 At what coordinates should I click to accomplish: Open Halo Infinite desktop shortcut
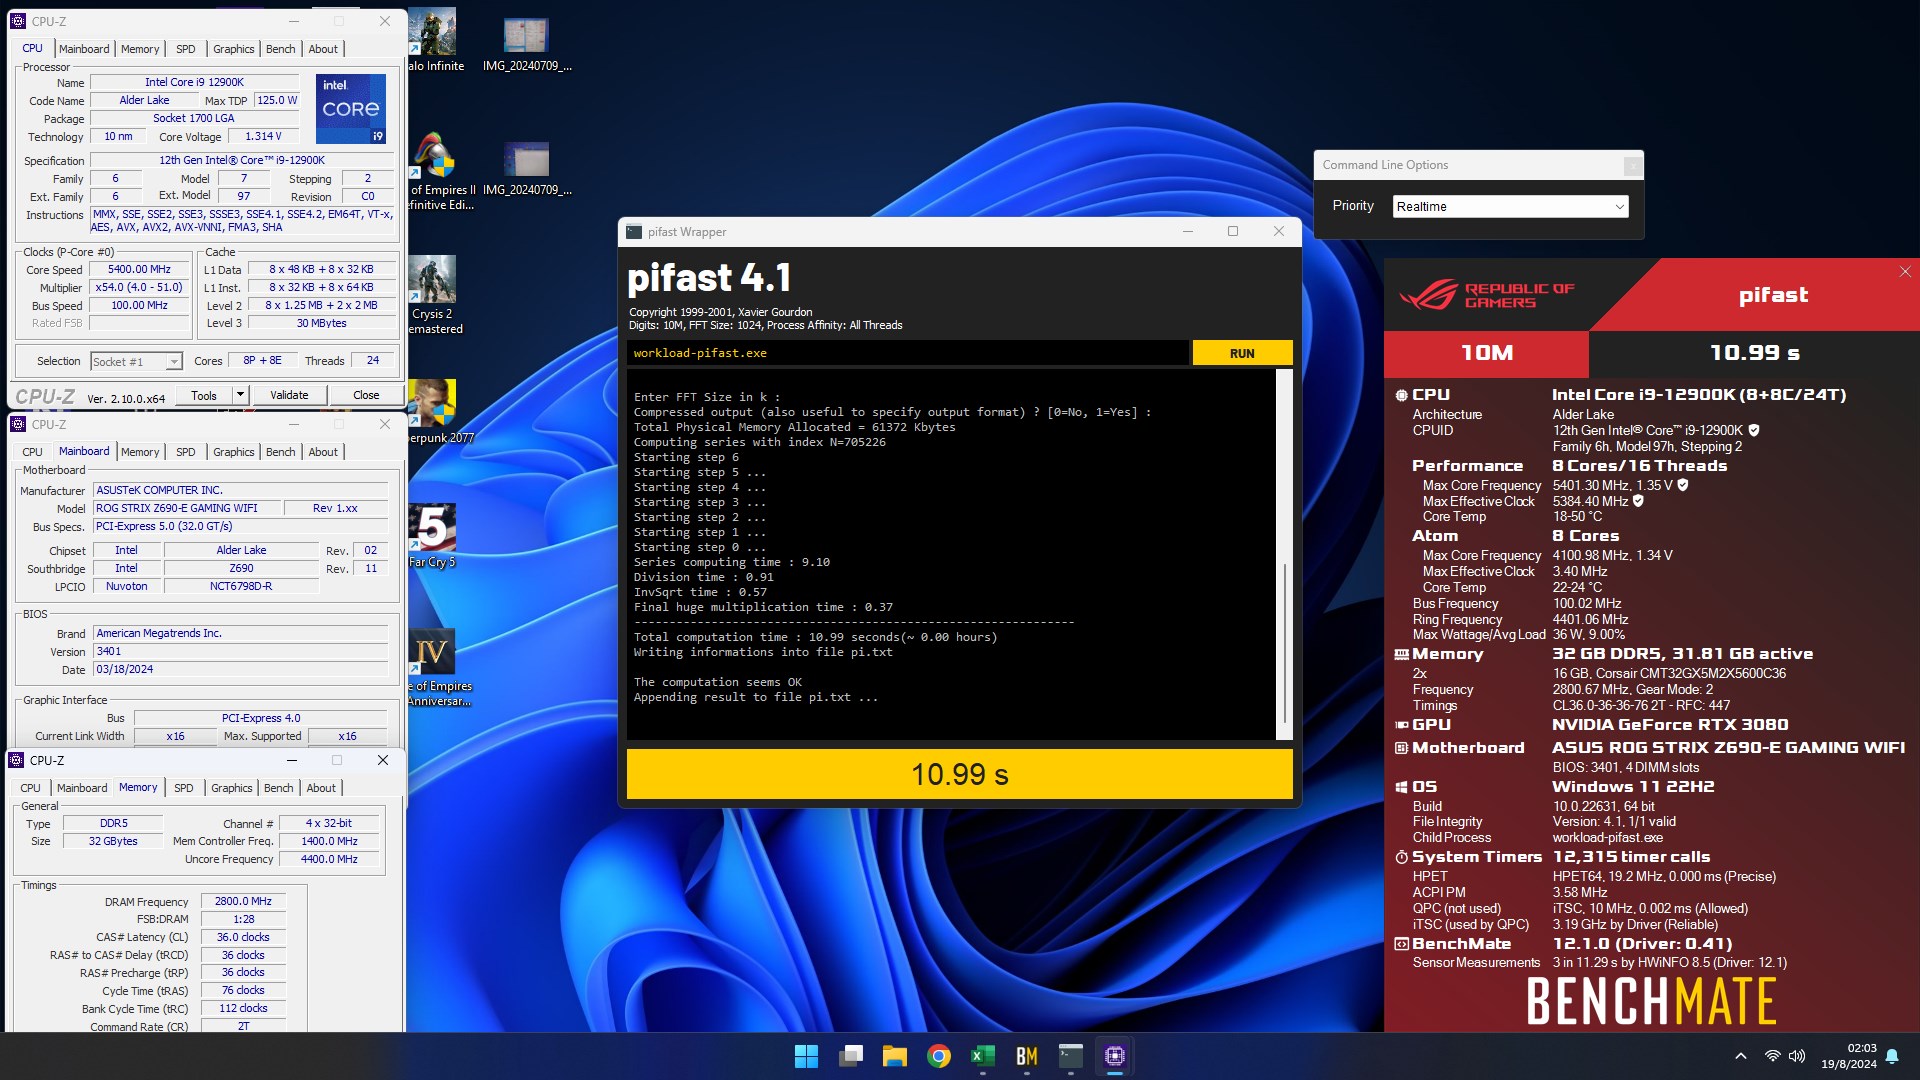pos(433,40)
